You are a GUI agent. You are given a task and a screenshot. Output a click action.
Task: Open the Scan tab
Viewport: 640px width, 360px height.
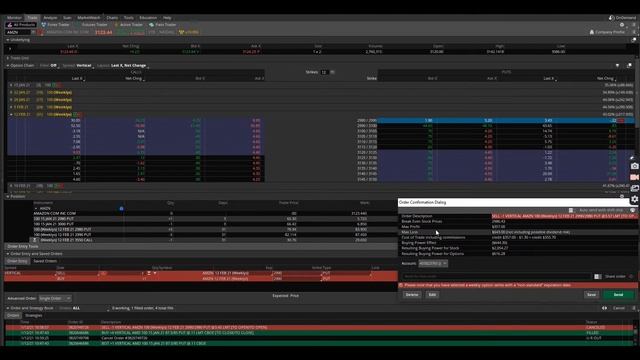[67, 18]
